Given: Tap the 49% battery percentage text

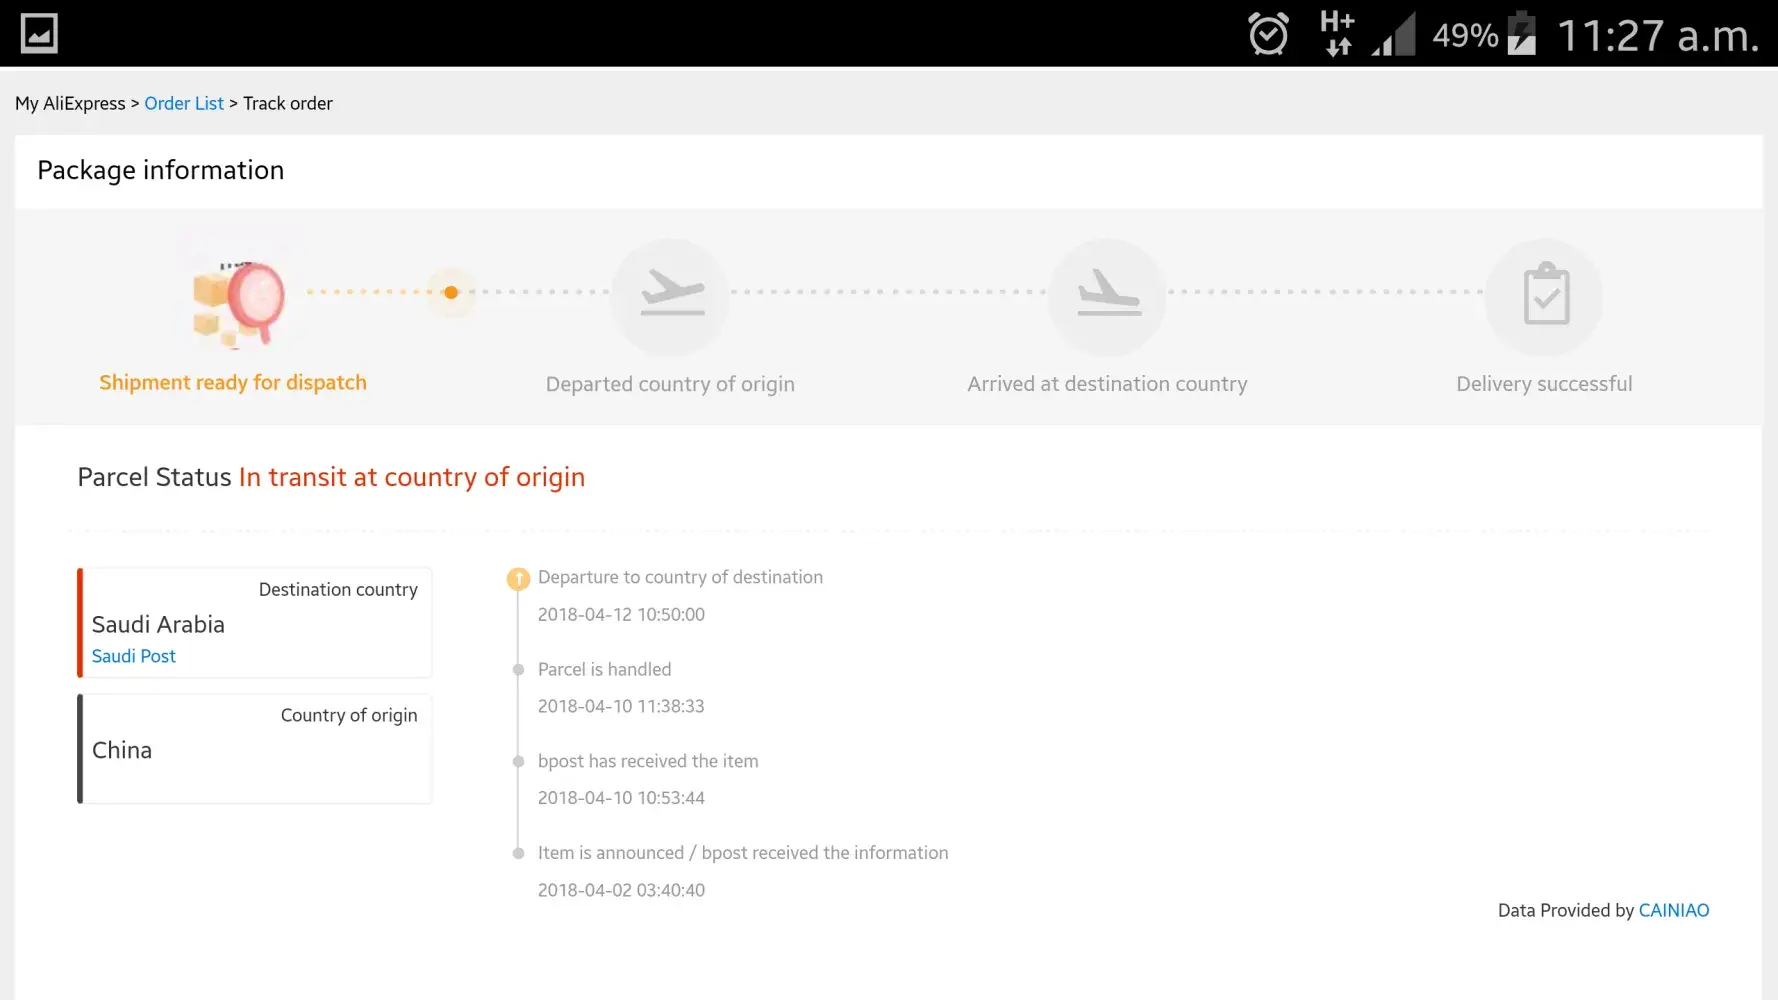Looking at the screenshot, I should [1465, 36].
